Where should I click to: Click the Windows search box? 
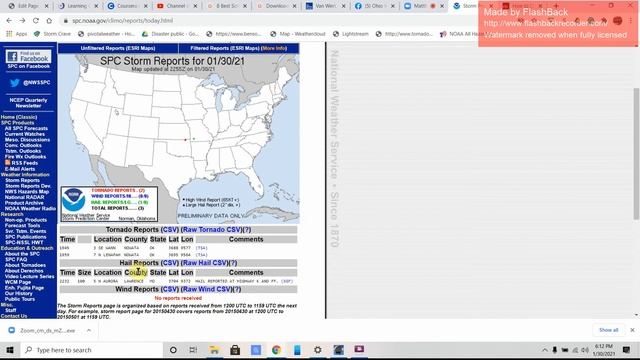pyautogui.click(x=92, y=350)
